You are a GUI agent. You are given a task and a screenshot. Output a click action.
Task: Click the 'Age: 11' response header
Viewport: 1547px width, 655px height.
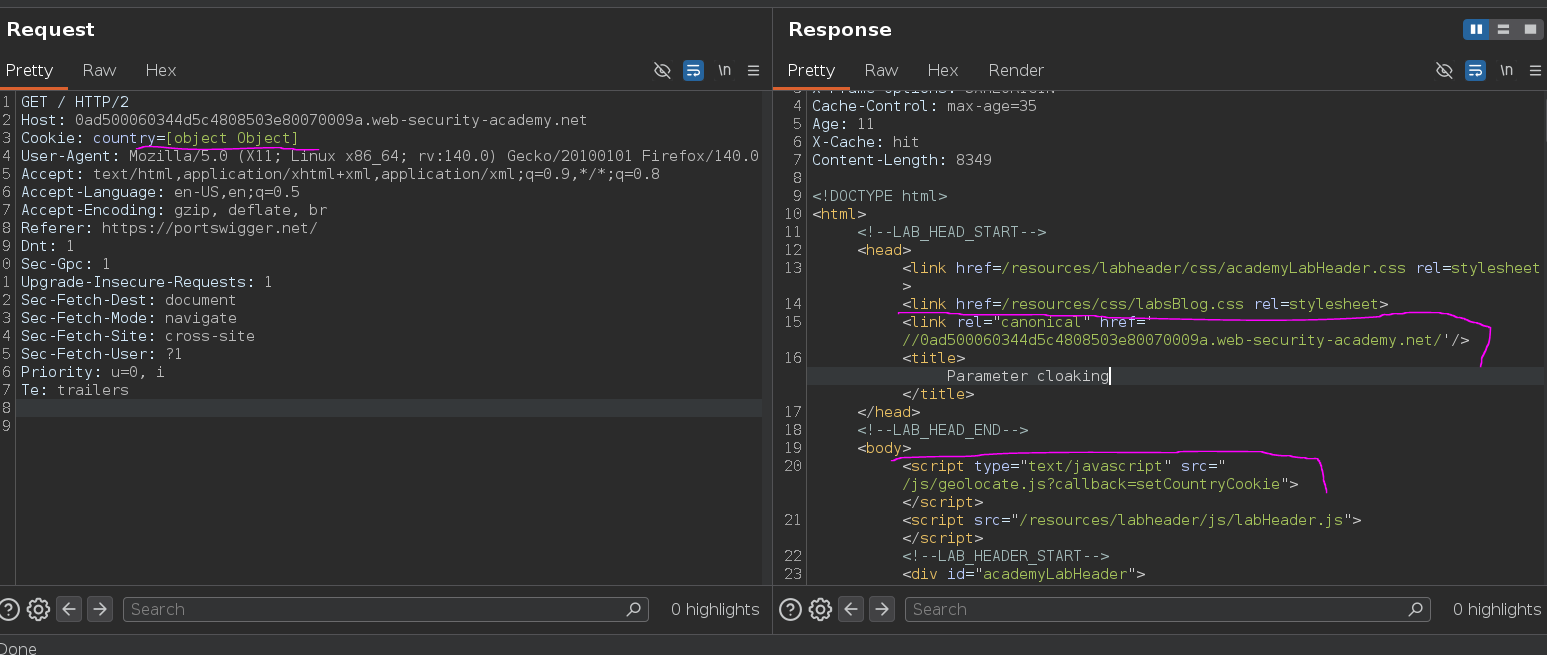point(843,124)
